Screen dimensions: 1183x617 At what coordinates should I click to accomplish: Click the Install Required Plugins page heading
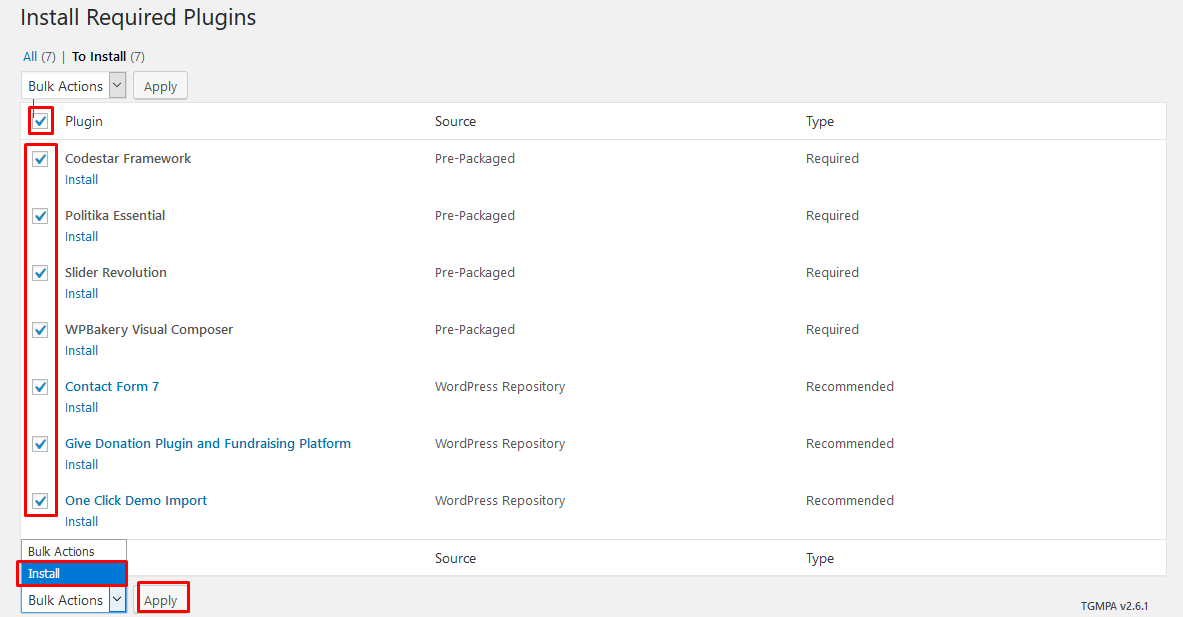[138, 17]
